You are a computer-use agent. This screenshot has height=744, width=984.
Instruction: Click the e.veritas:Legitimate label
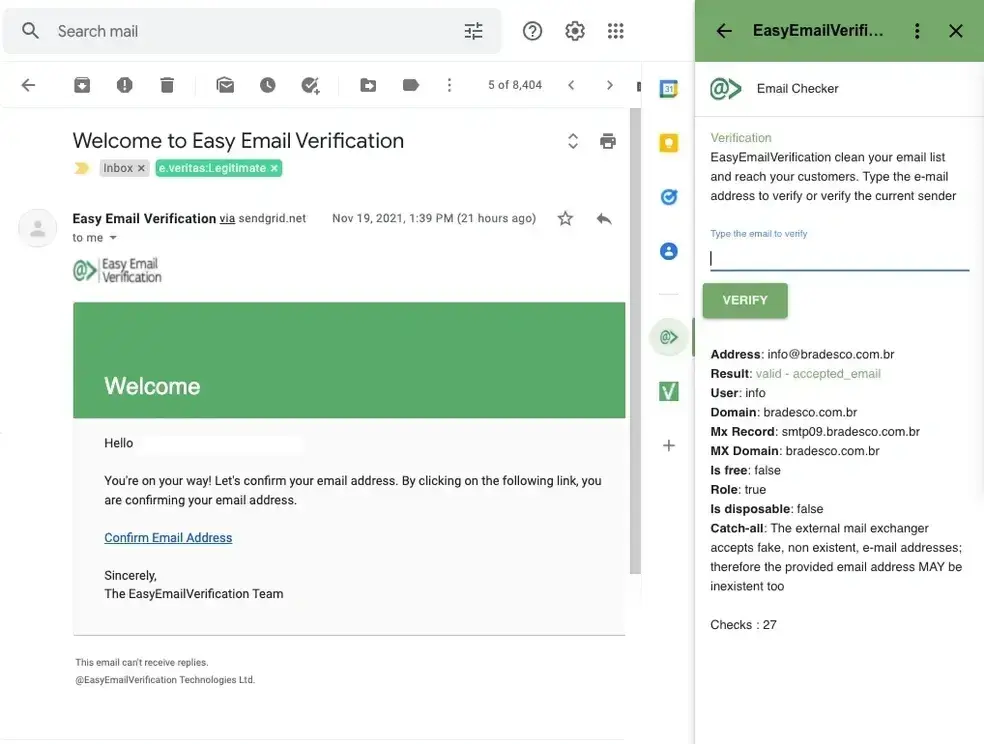pos(212,168)
